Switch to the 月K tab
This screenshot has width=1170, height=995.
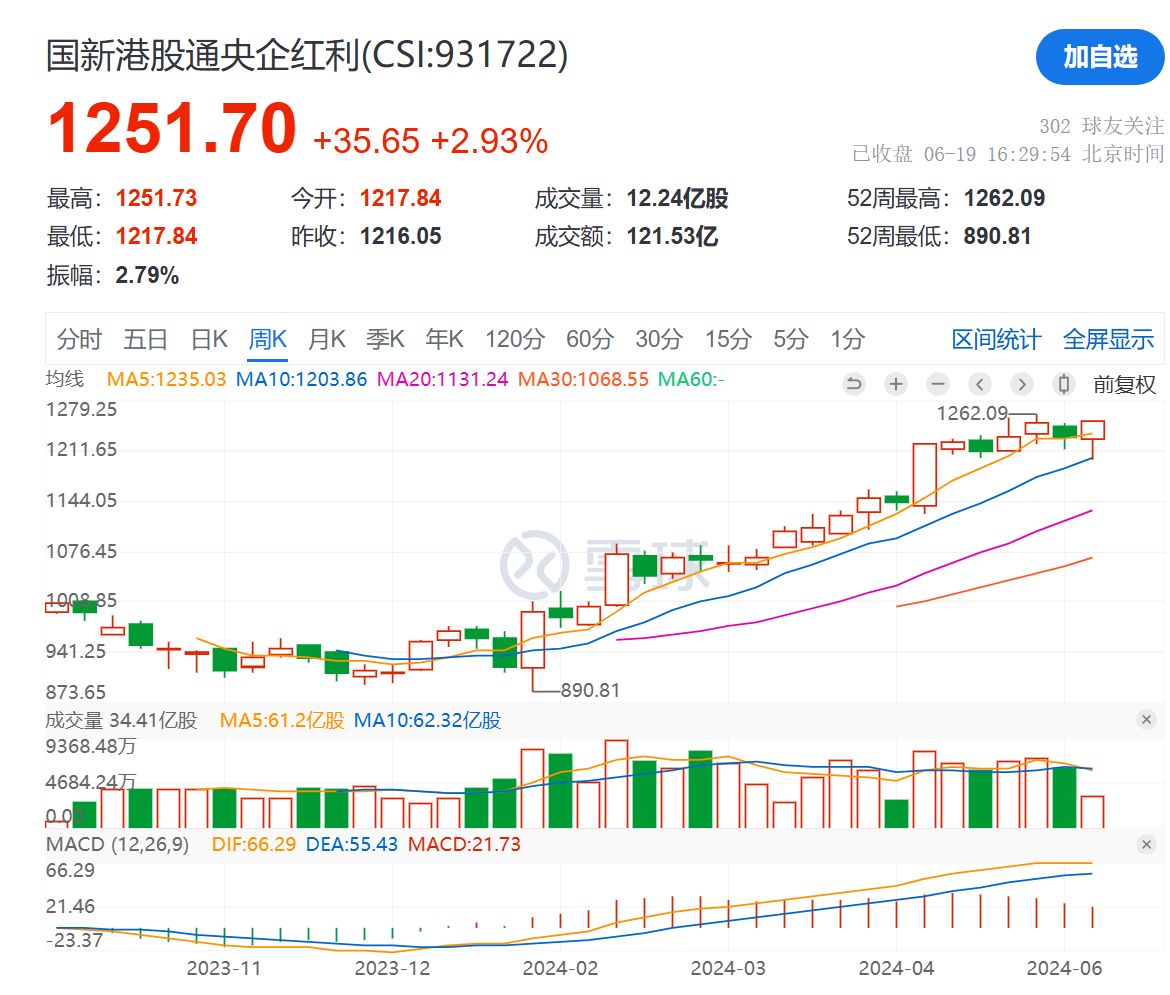[326, 340]
